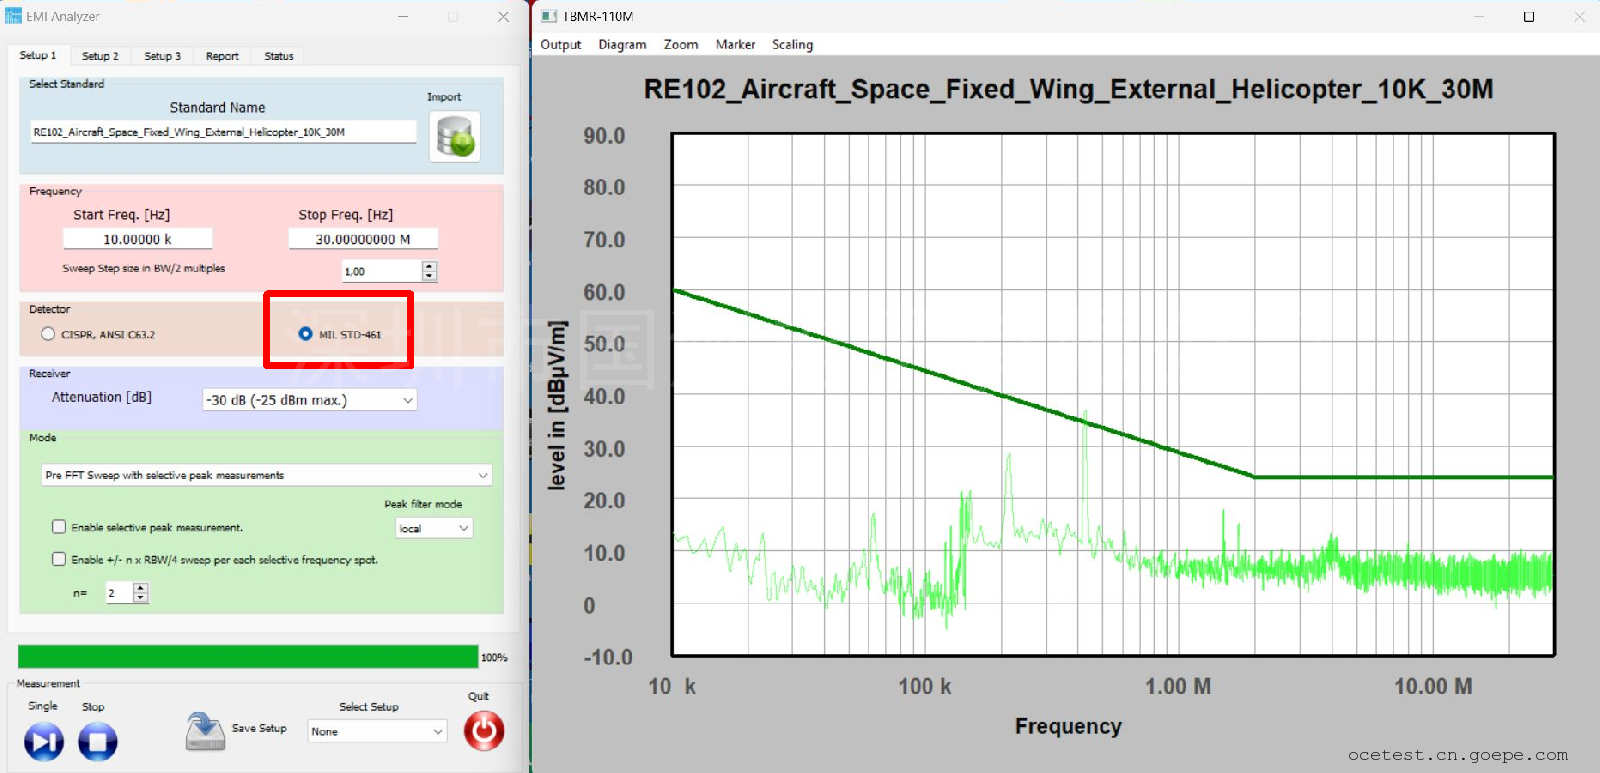The height and width of the screenshot is (773, 1600).
Task: Enable selective peak measurement checkbox
Action: tap(59, 527)
